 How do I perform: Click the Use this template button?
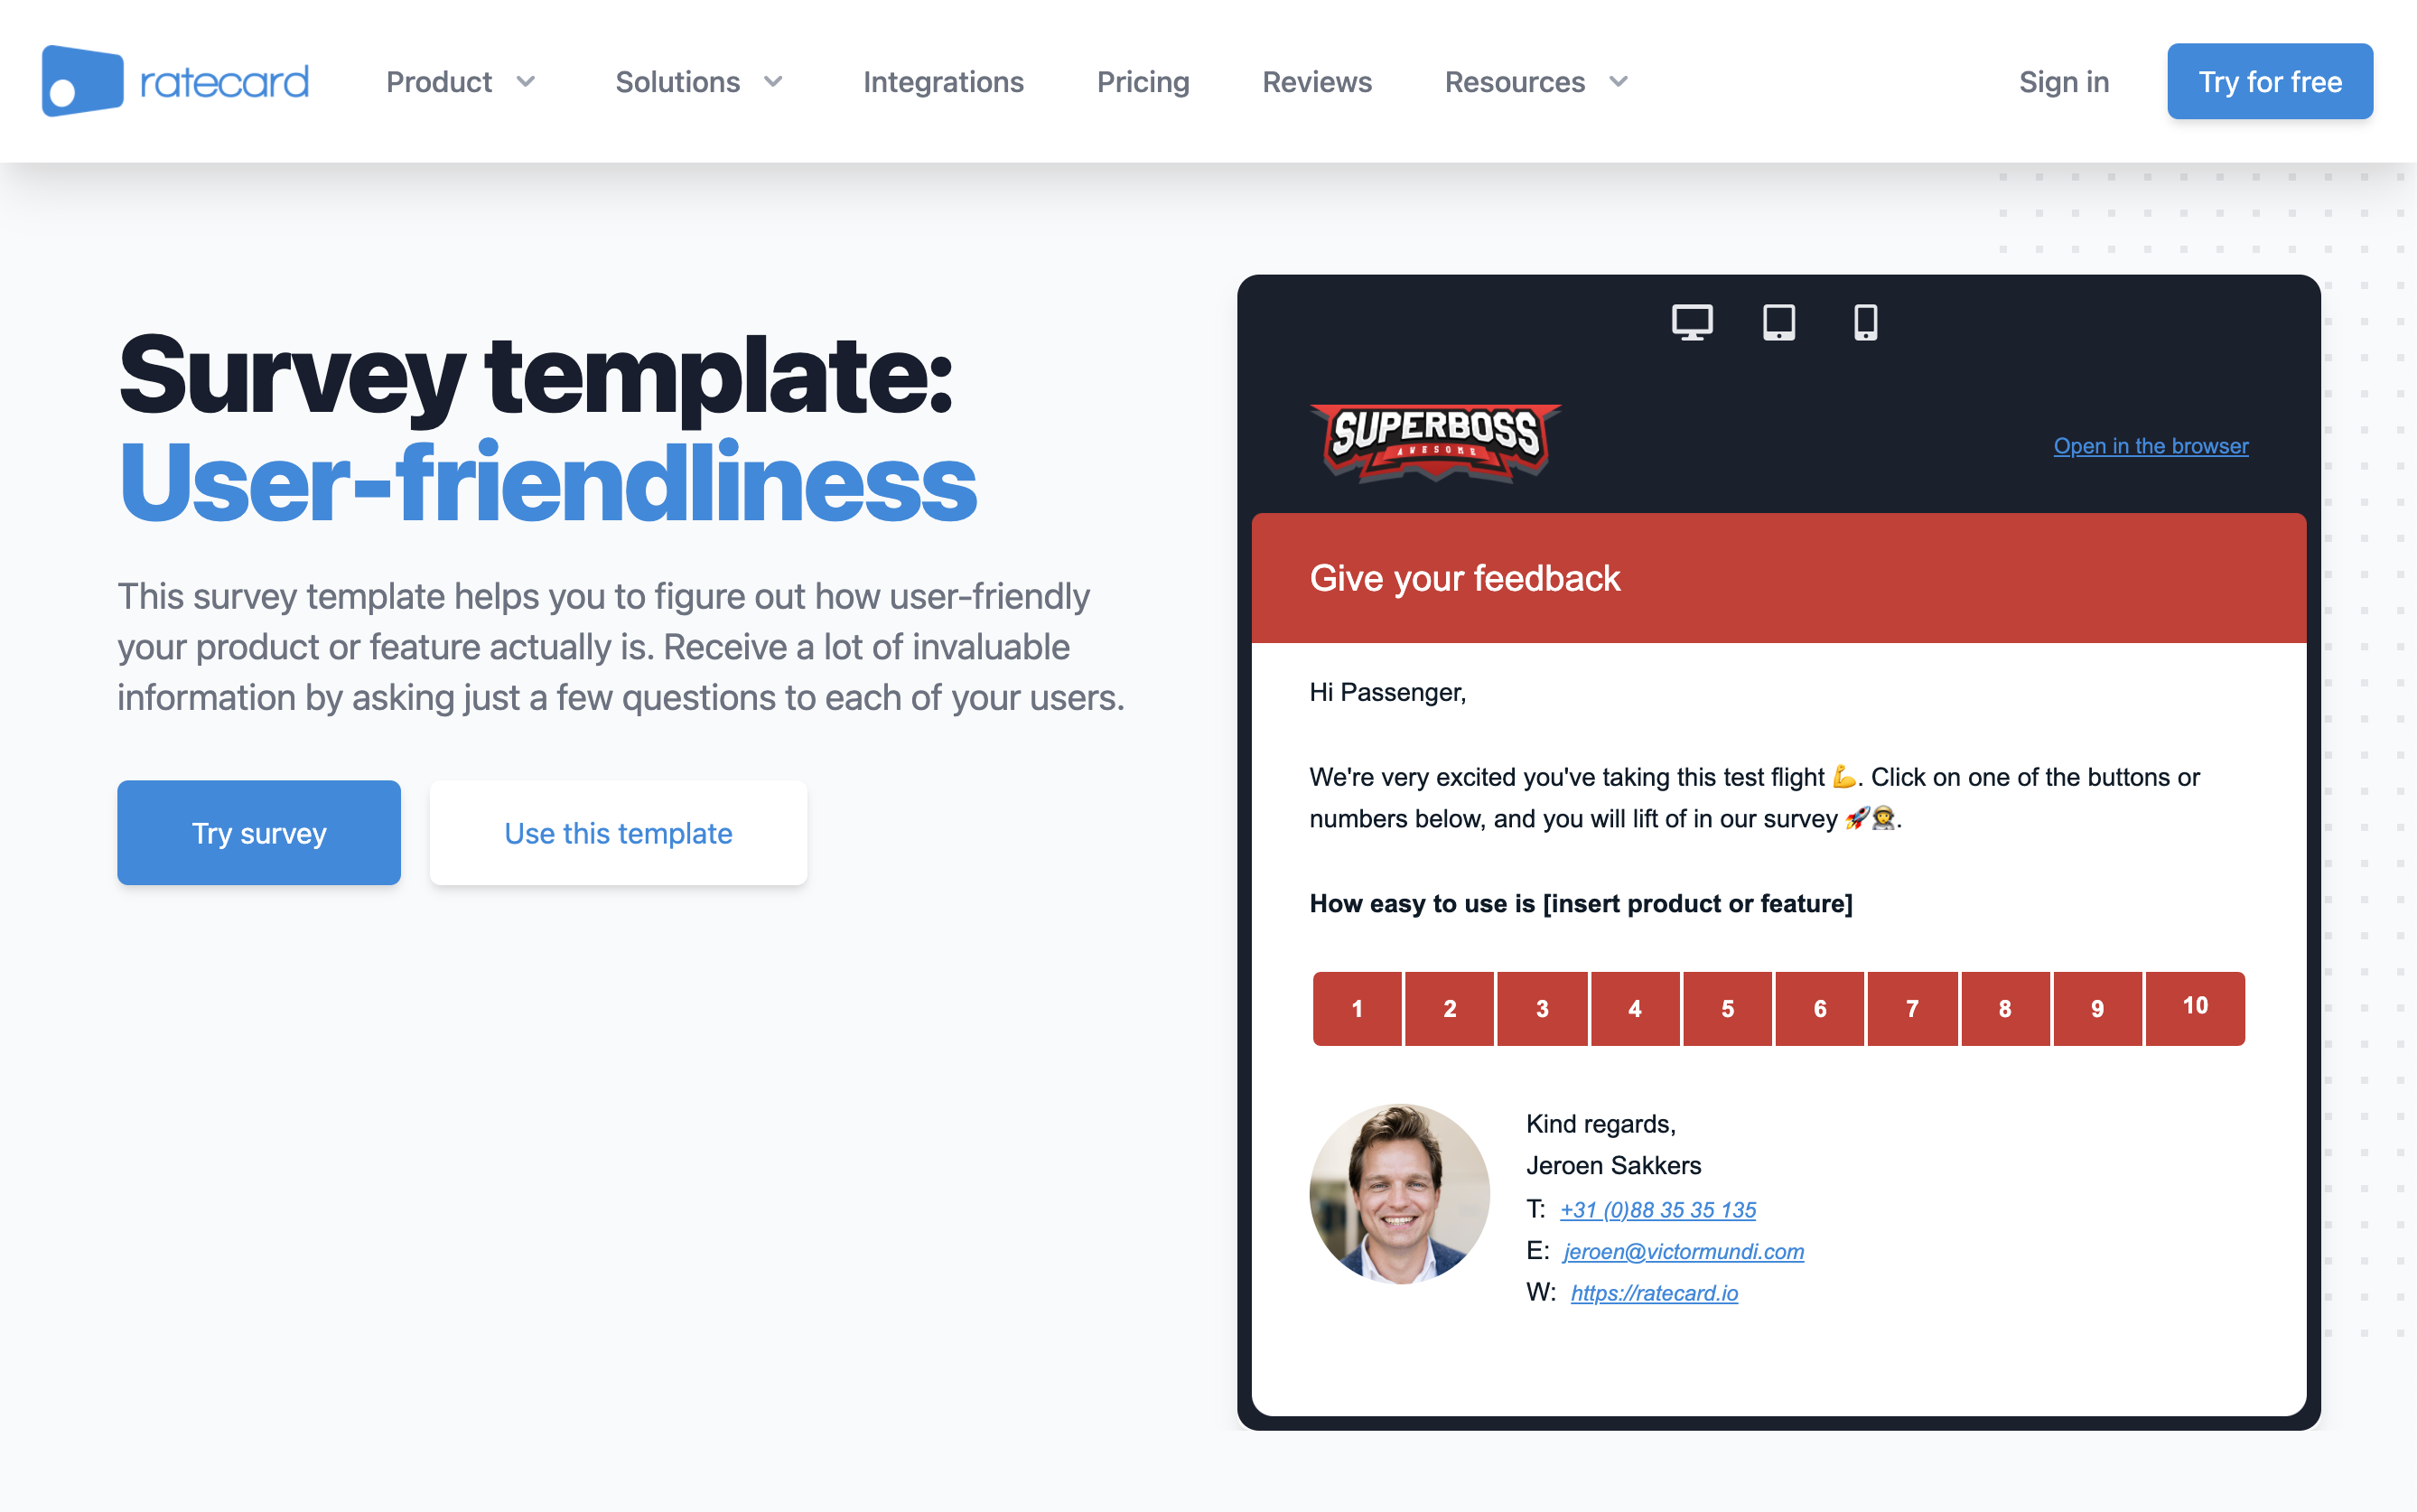(618, 833)
